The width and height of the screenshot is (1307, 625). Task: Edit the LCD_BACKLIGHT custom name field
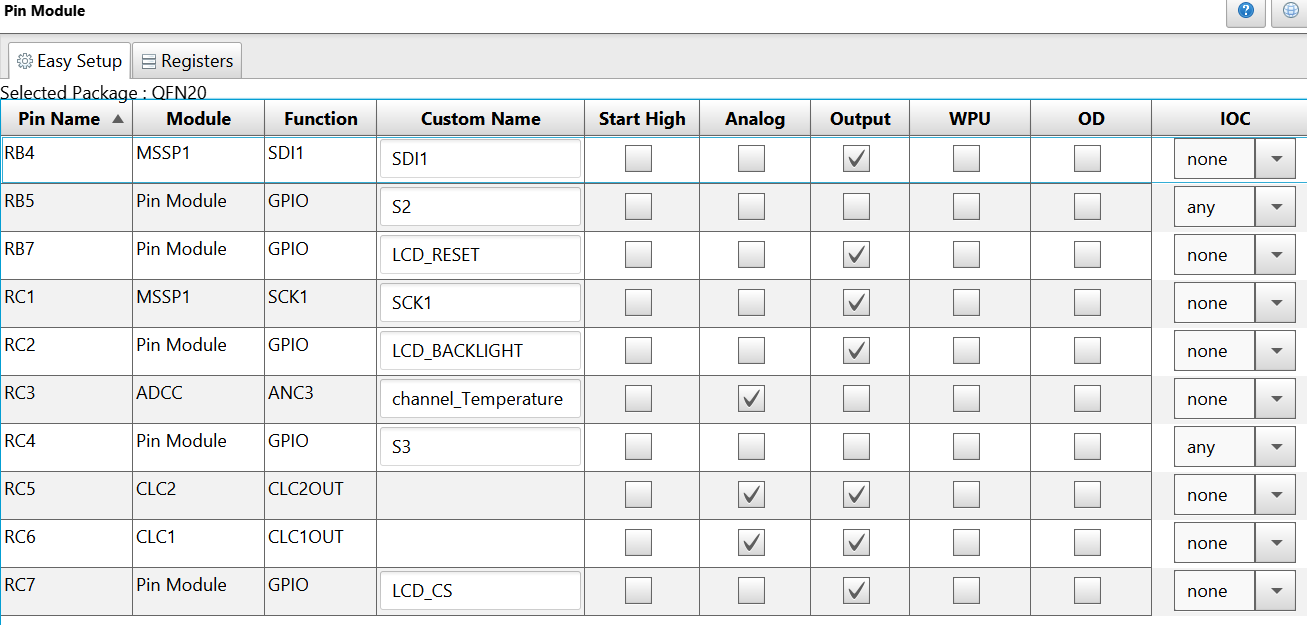[x=480, y=351]
